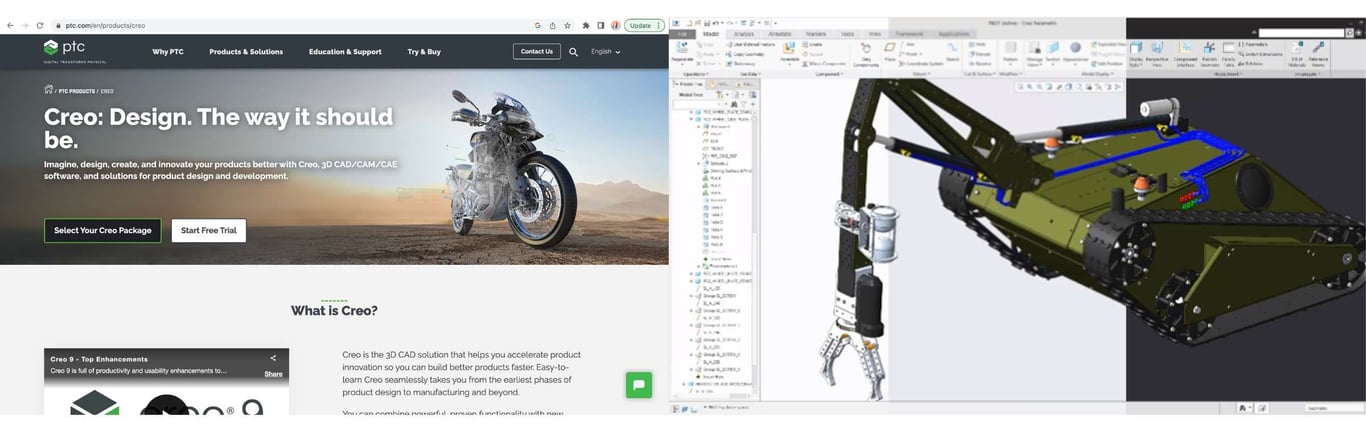Click the green chat bubble widget

click(638, 385)
